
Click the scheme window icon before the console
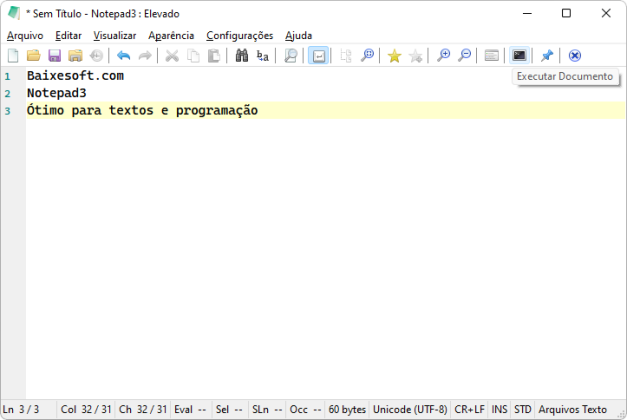click(x=491, y=56)
